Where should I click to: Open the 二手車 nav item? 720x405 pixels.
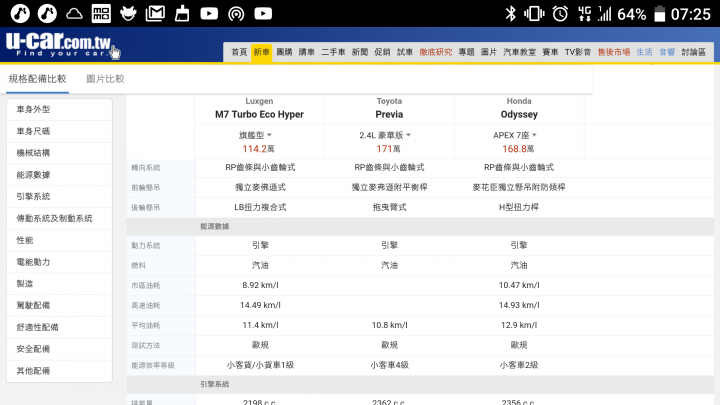tap(333, 52)
